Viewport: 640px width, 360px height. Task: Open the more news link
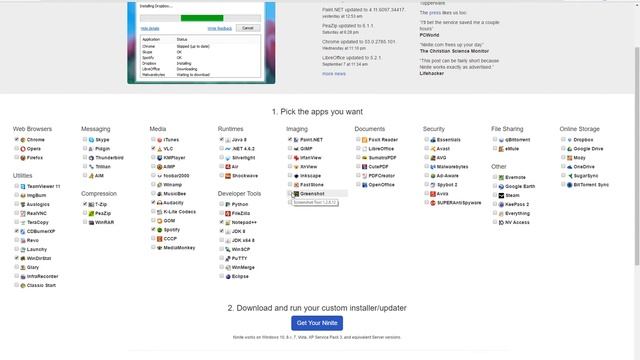334,74
